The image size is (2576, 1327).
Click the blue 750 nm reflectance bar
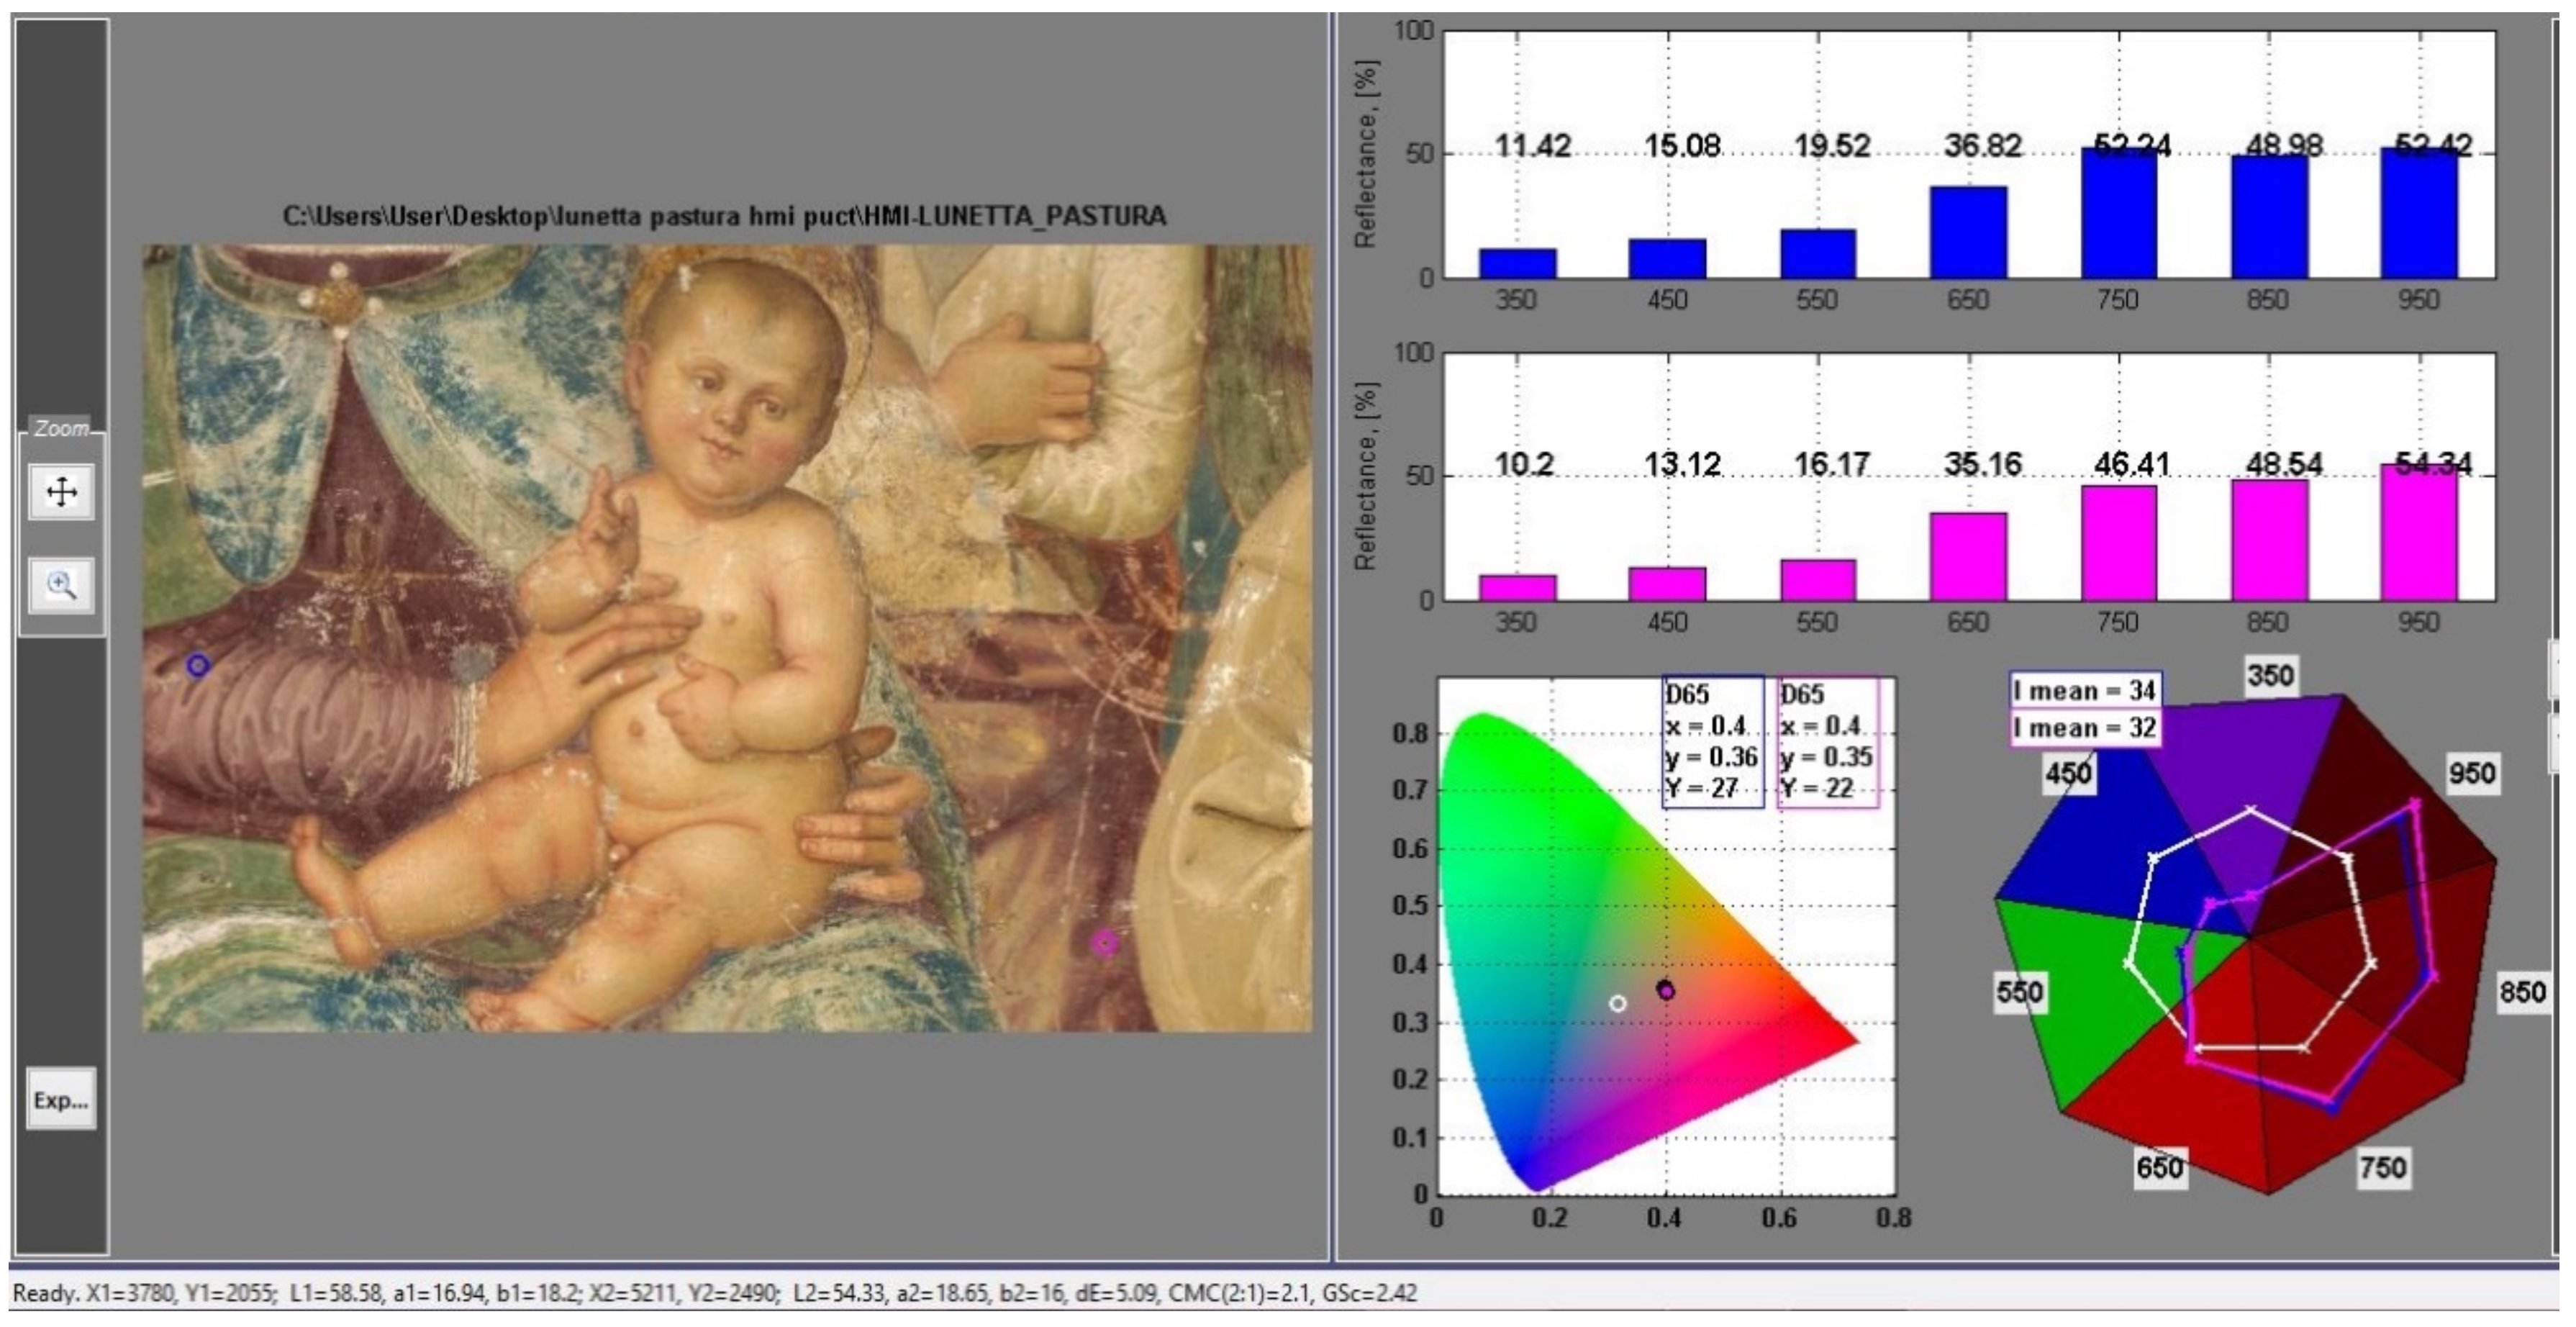(x=2119, y=214)
